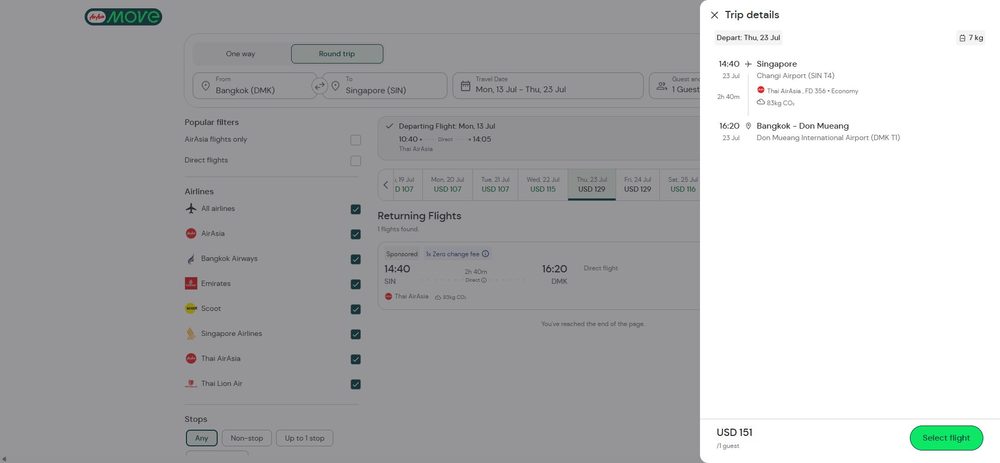Open the From Bangkok (DMK) field
Viewport: 1000px width, 463px height.
255,85
